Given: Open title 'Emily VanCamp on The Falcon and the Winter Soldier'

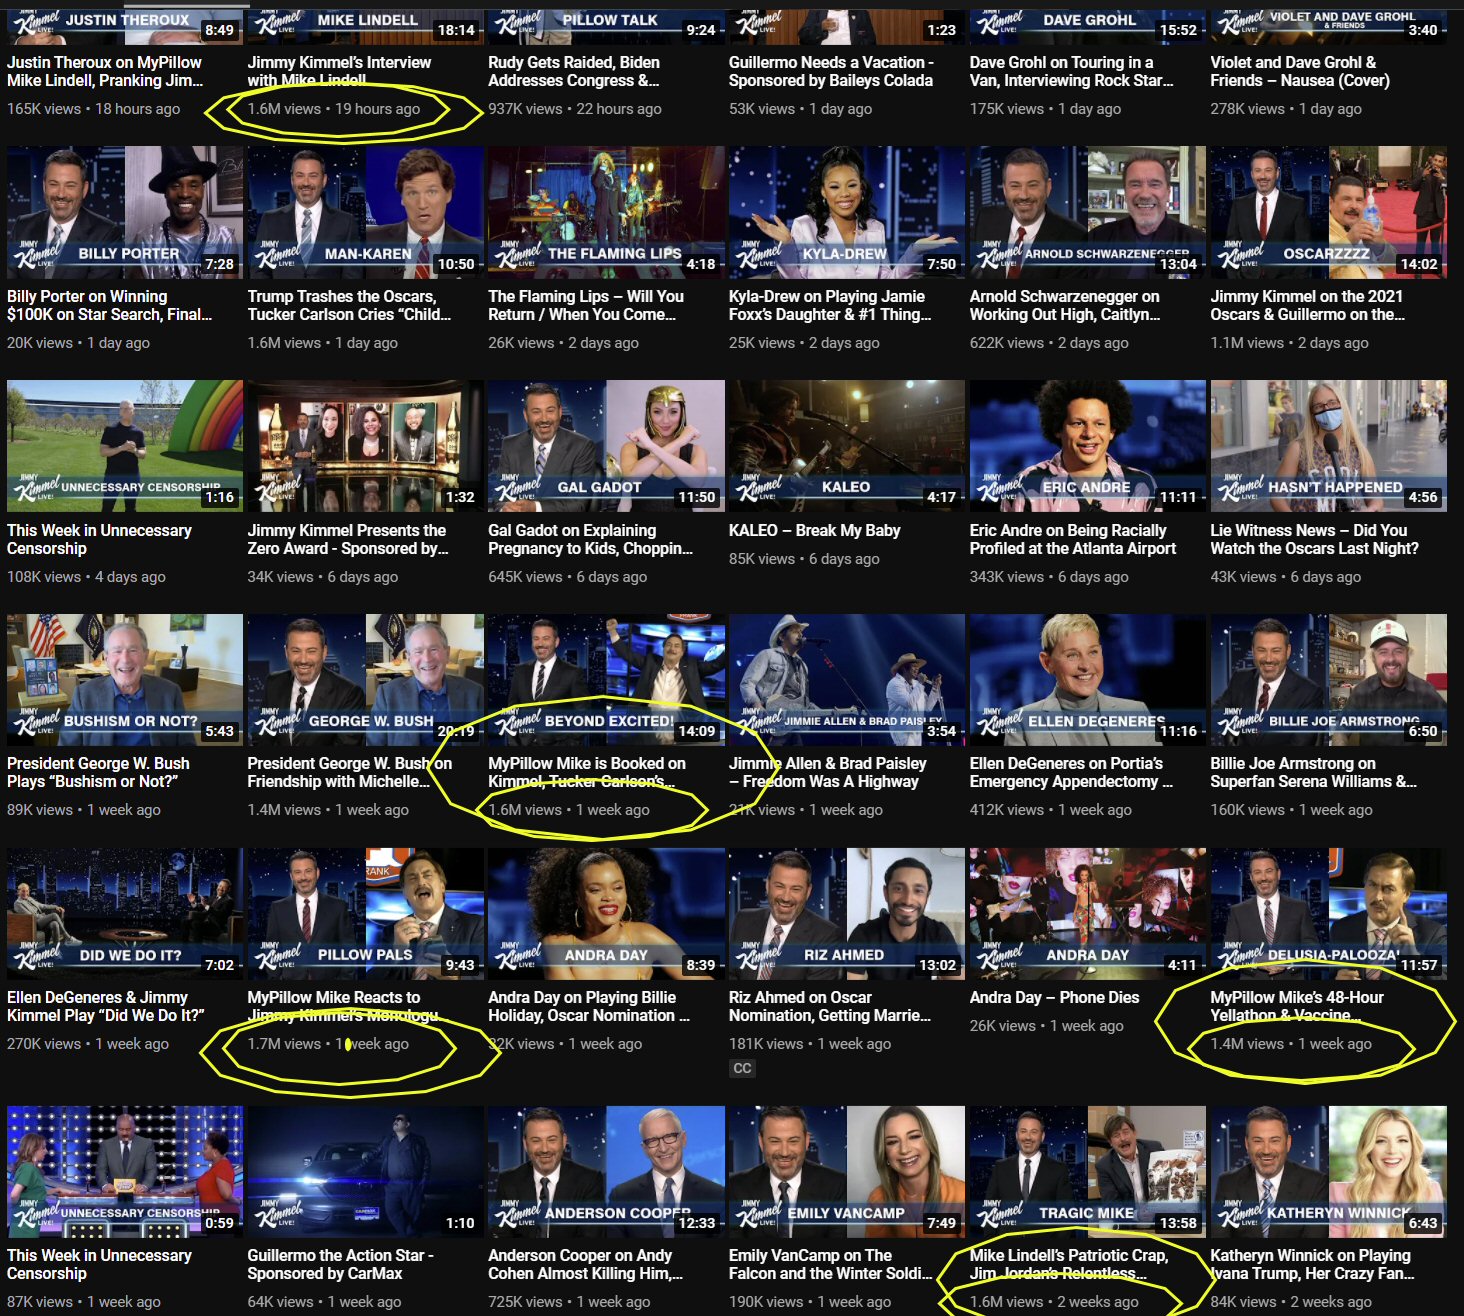Looking at the screenshot, I should [831, 1264].
